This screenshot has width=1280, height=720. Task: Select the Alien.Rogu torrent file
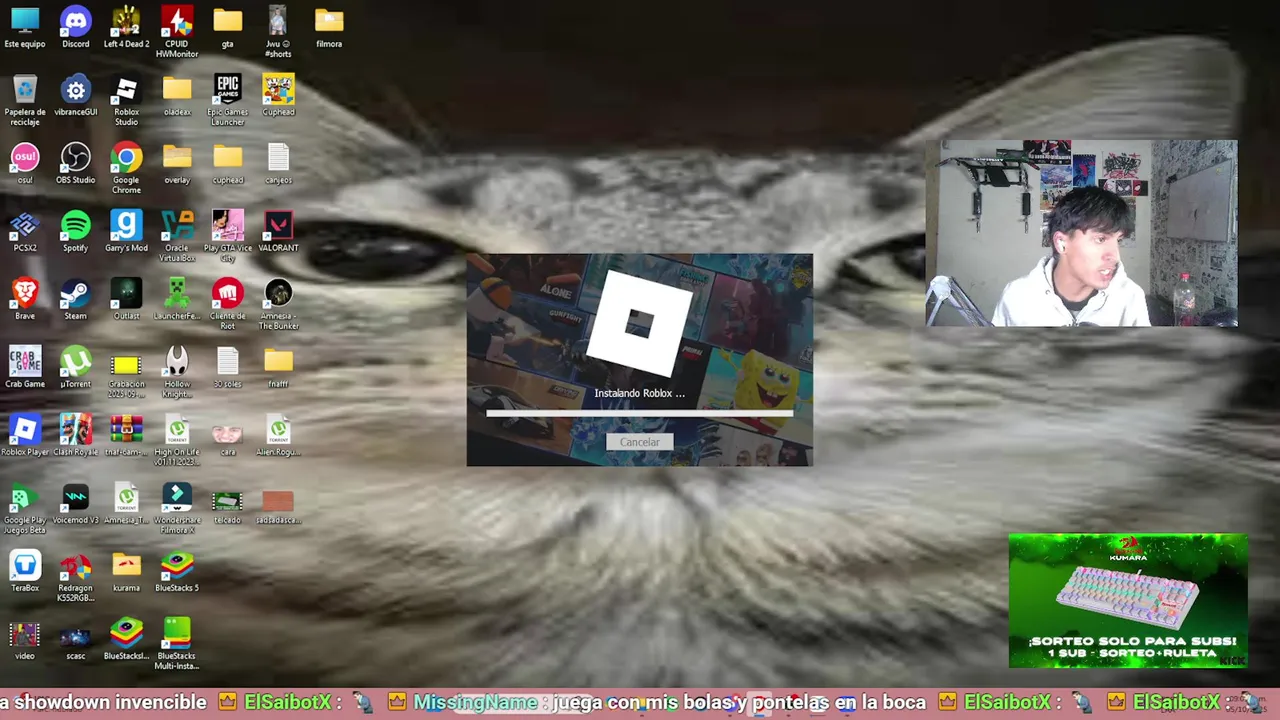pos(278,436)
